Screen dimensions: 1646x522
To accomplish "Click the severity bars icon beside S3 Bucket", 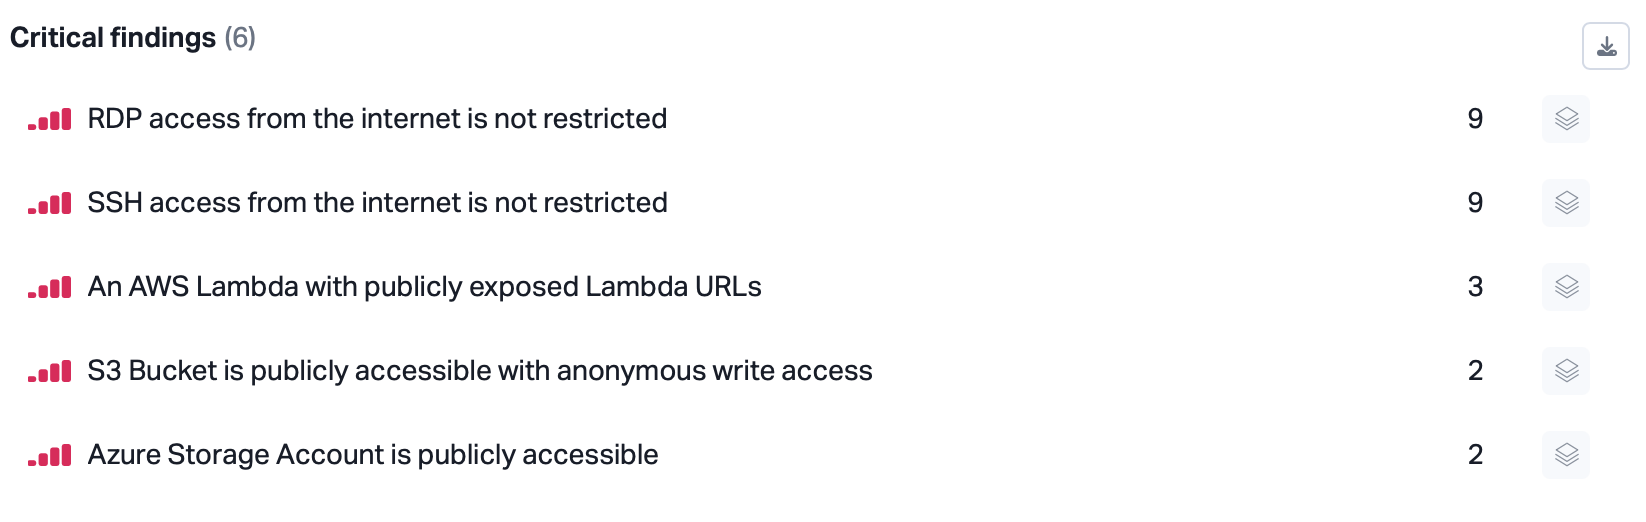I will (50, 372).
